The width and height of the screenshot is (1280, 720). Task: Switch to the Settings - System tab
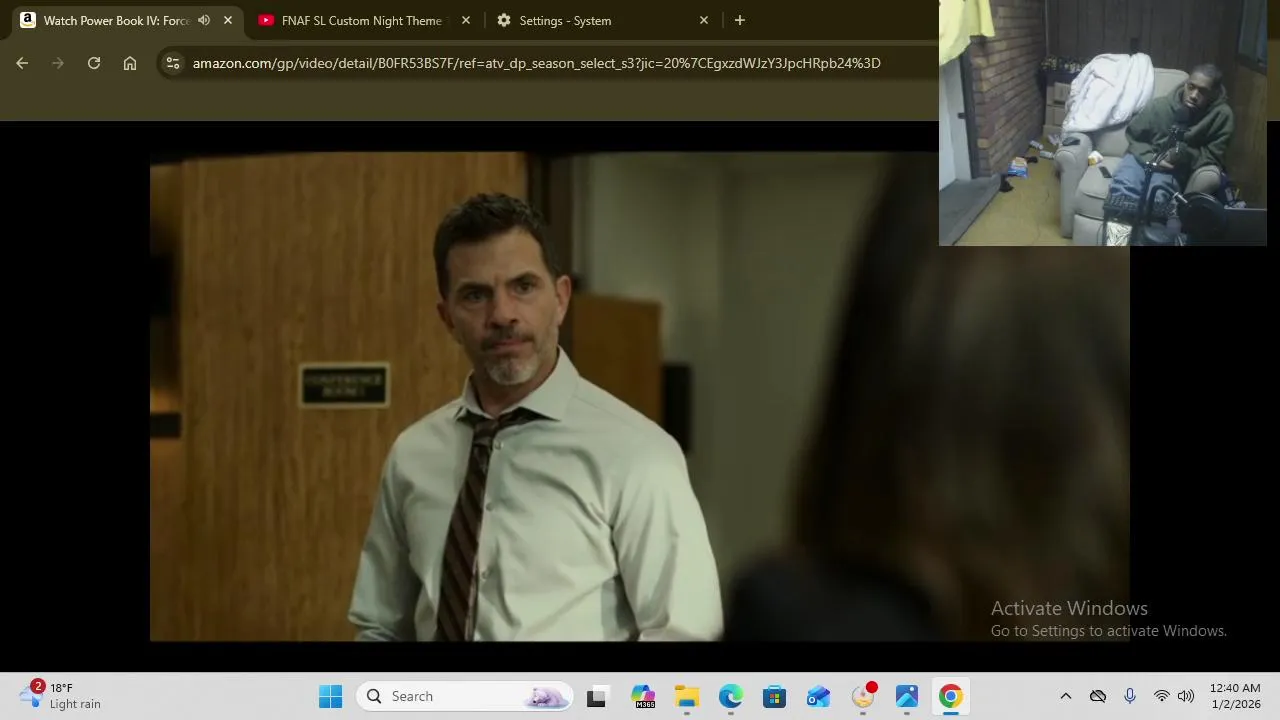pyautogui.click(x=565, y=20)
